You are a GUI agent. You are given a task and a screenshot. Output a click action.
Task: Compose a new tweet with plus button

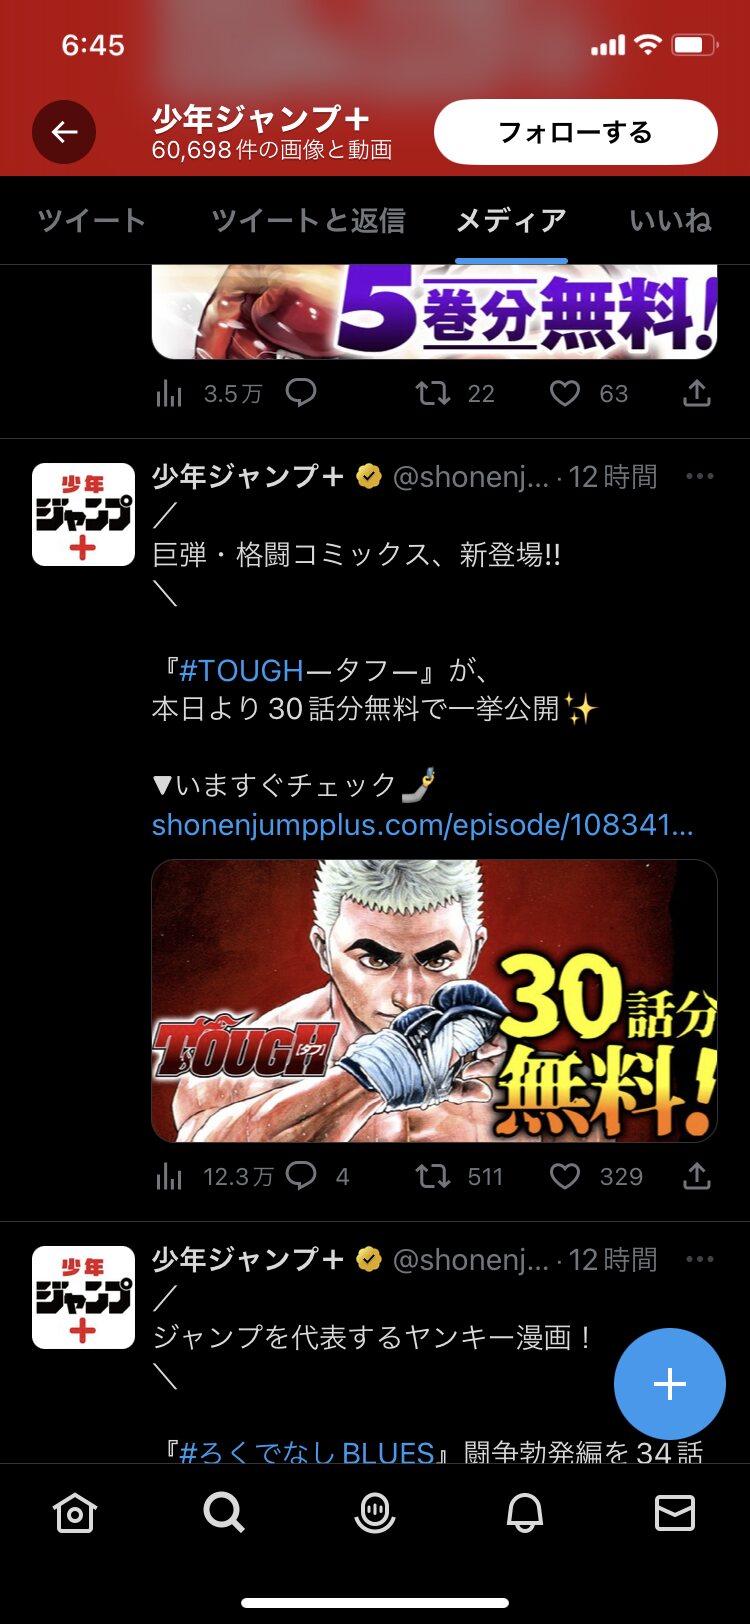click(669, 1384)
